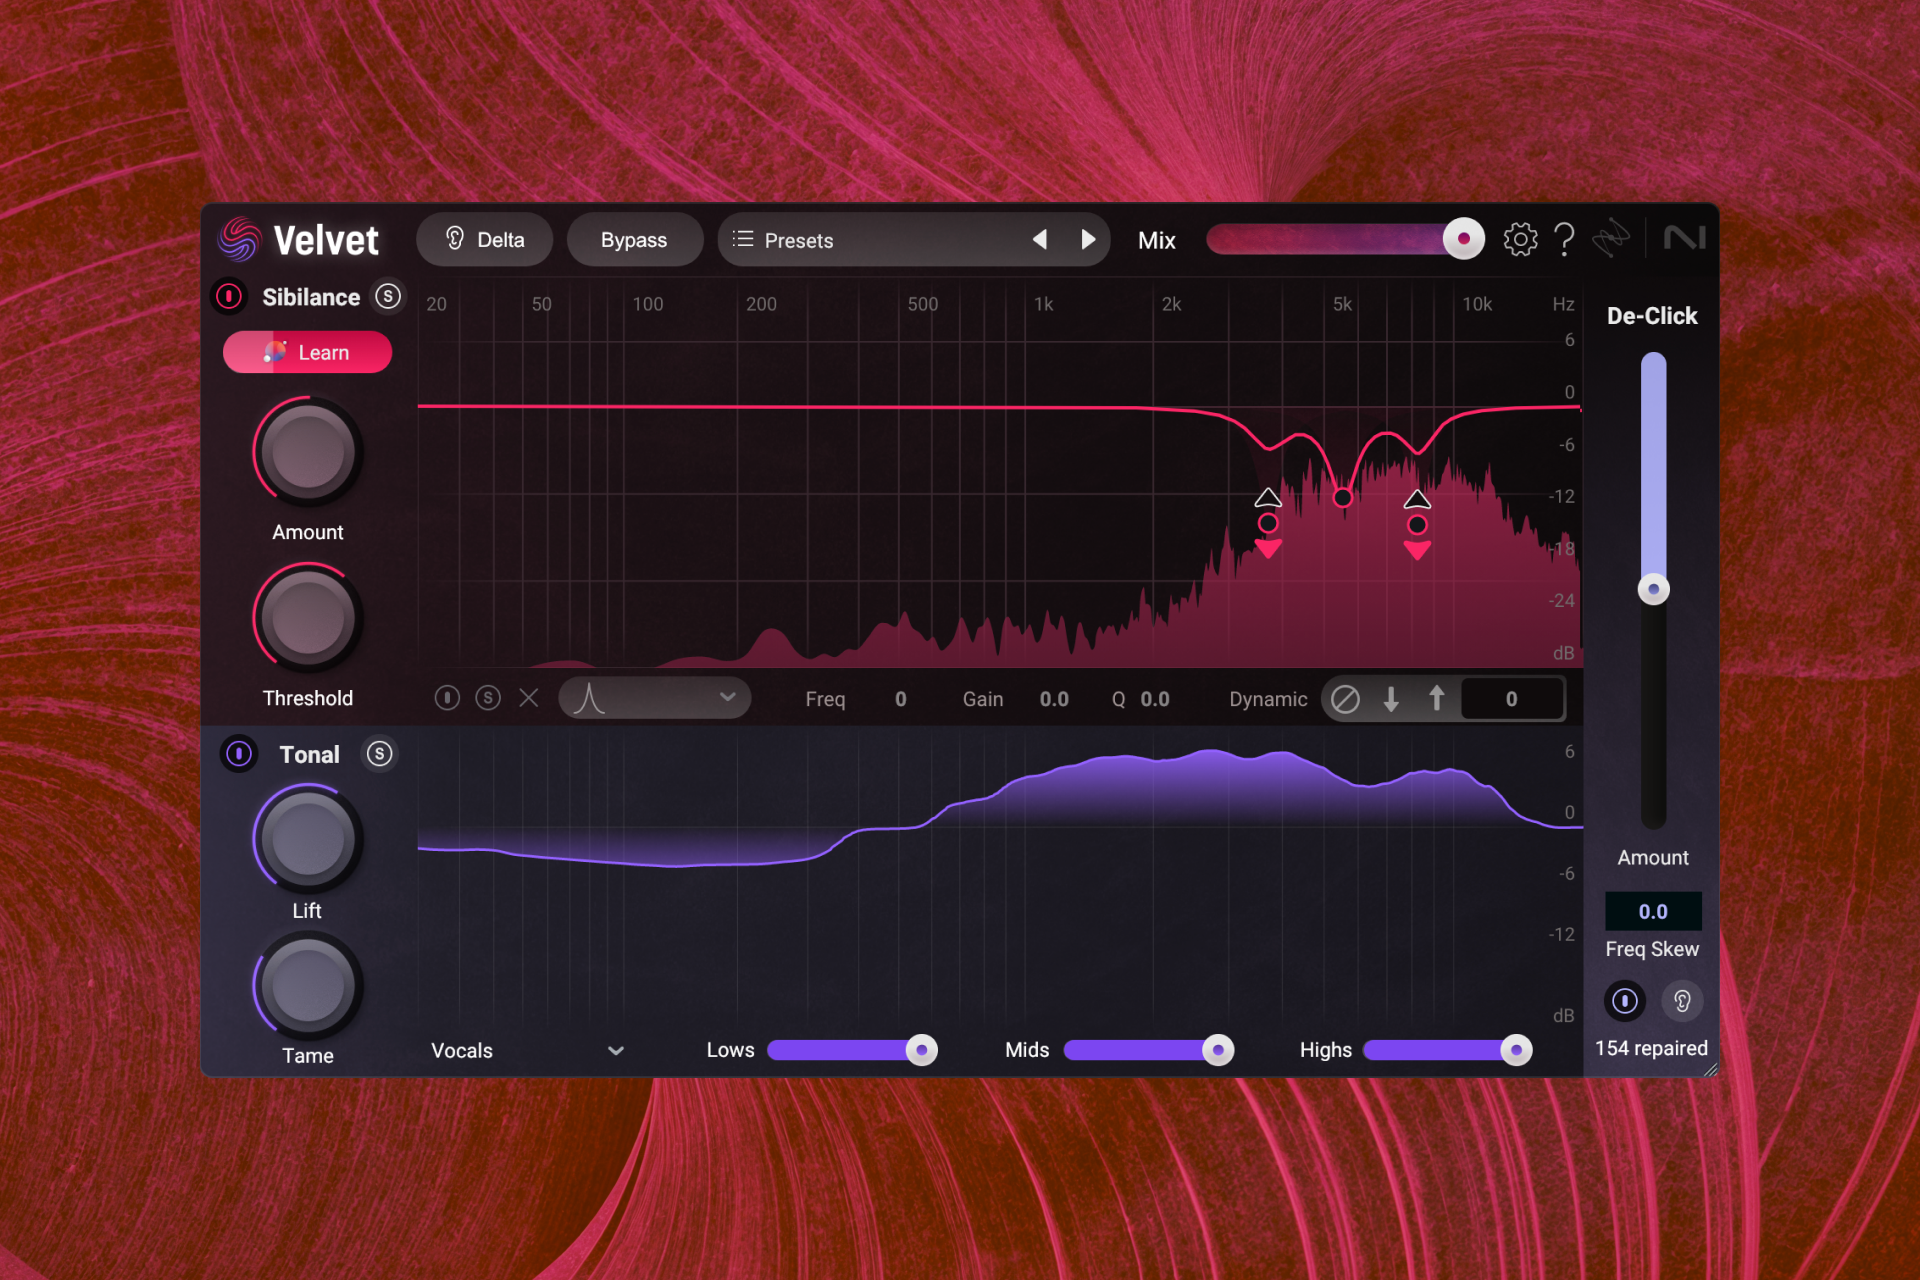Go to previous preset arrow

click(1040, 240)
